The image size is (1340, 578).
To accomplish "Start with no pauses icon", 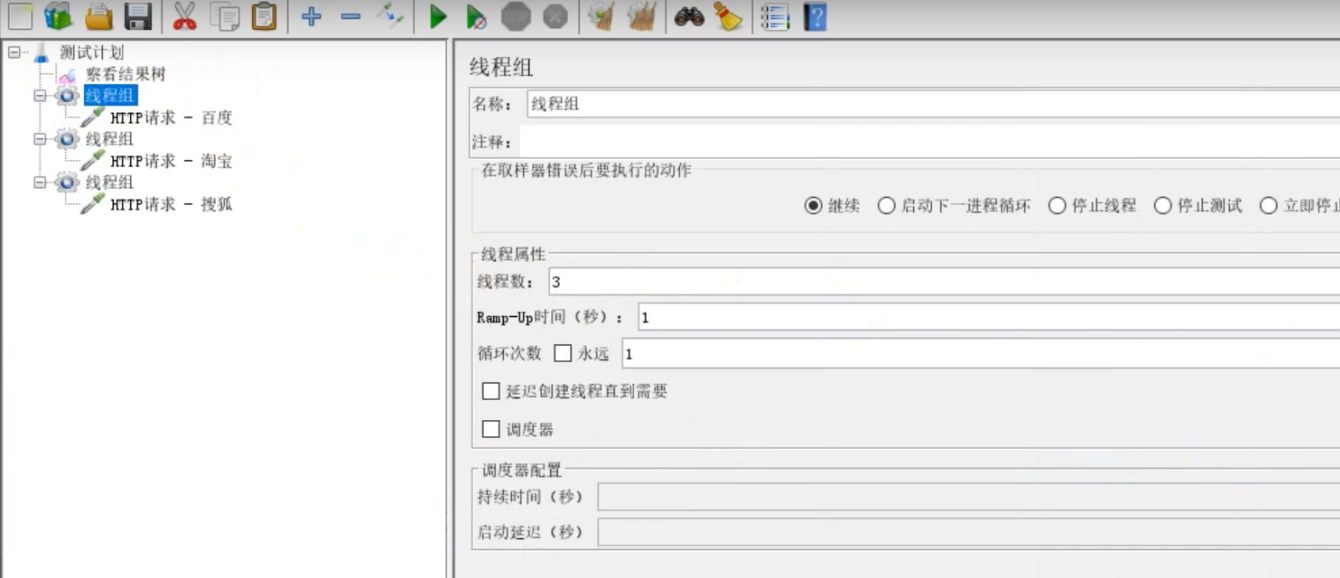I will click(477, 16).
